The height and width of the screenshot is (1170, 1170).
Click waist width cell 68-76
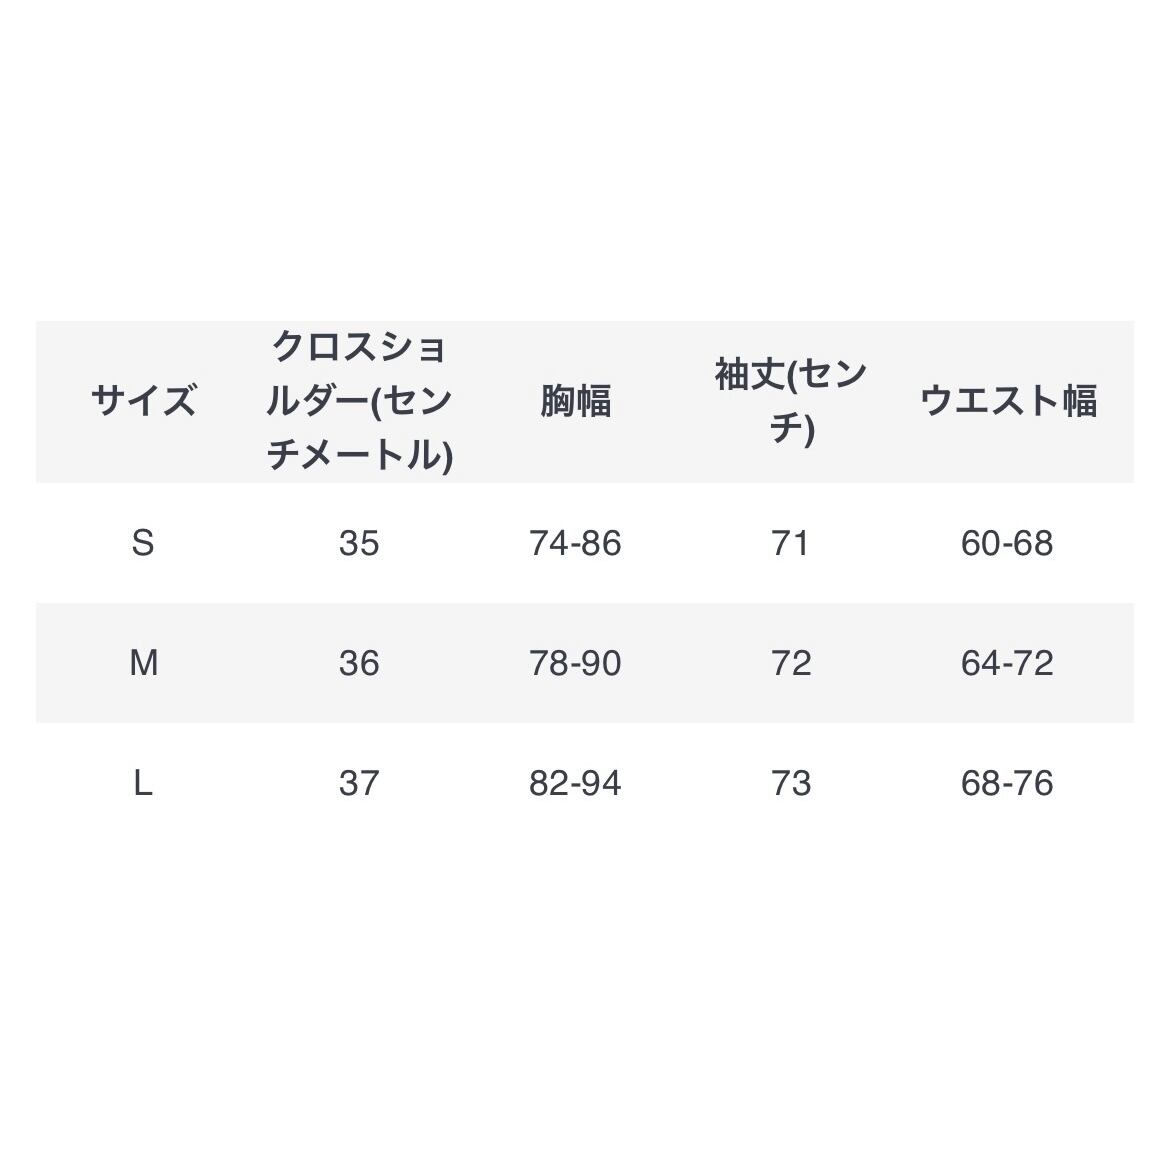click(x=1007, y=783)
